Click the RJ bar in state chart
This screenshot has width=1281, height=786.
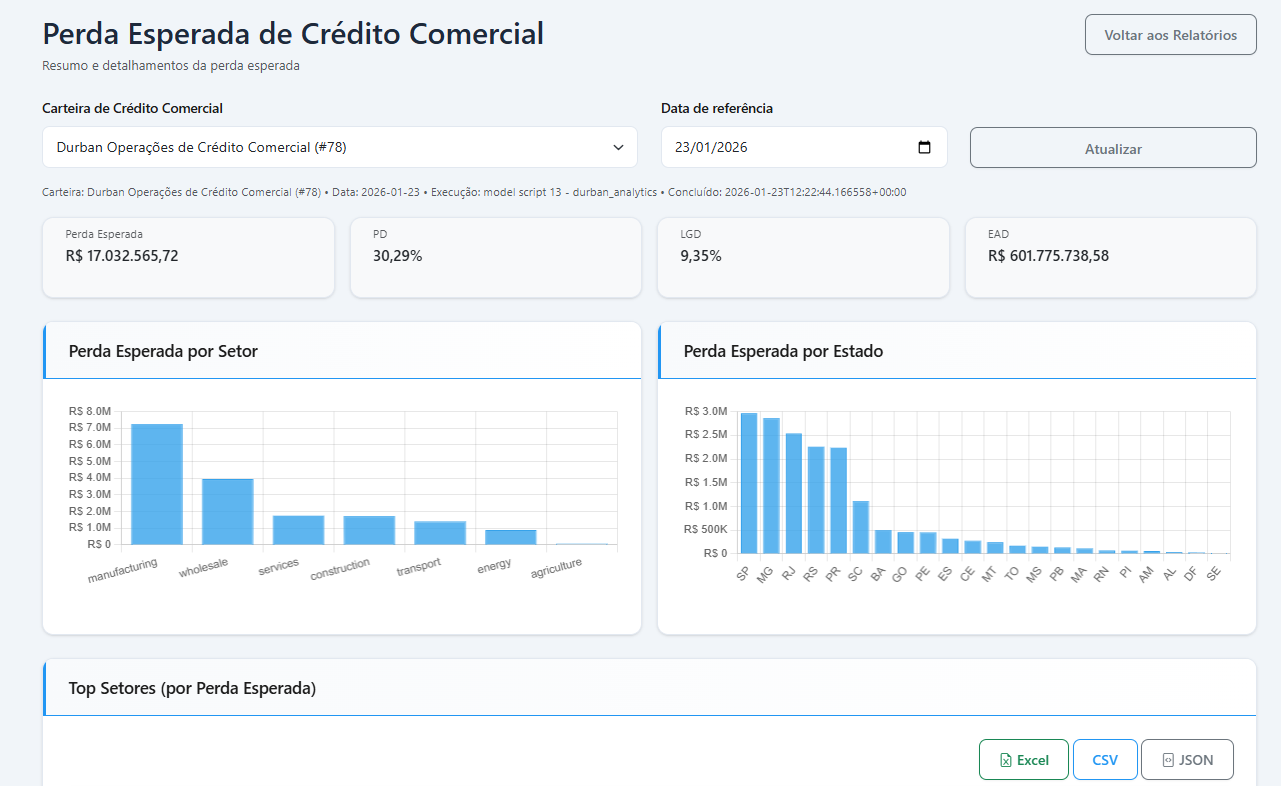(794, 493)
